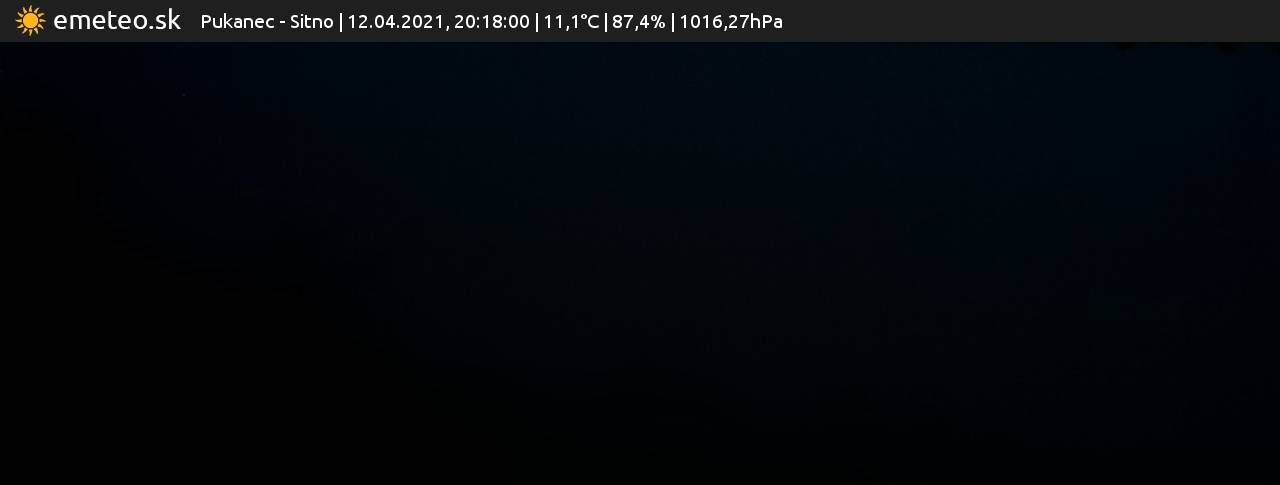Click the separator bar after Sitno
The width and height of the screenshot is (1280, 485).
click(x=341, y=22)
